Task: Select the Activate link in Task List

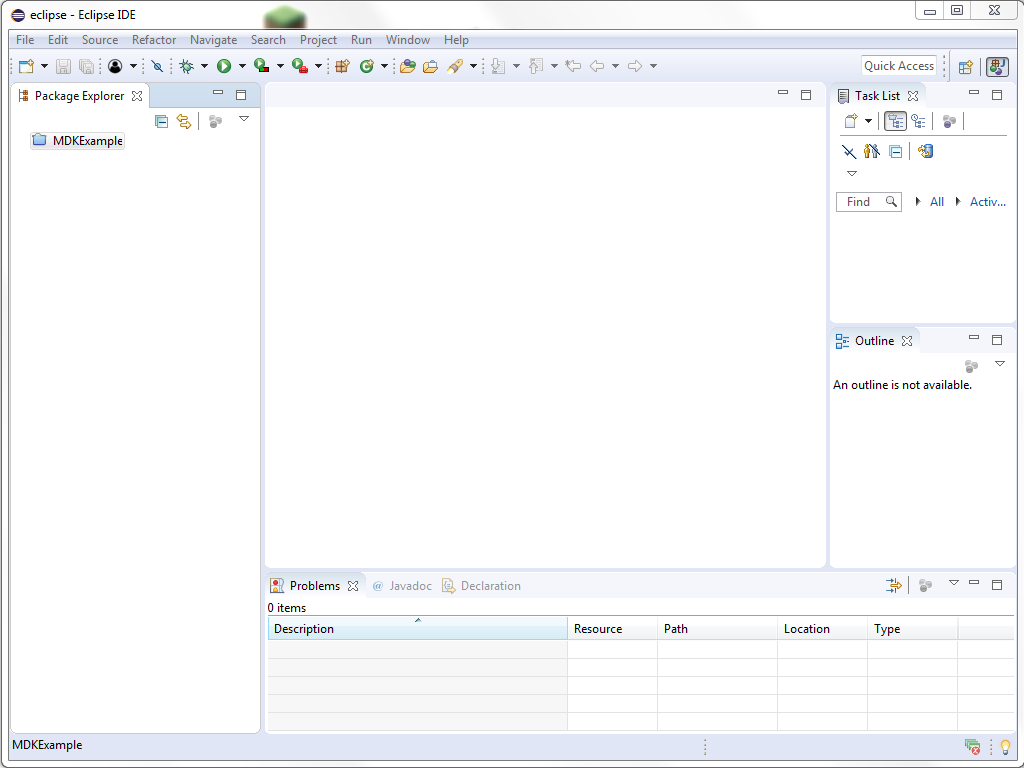Action: [986, 201]
